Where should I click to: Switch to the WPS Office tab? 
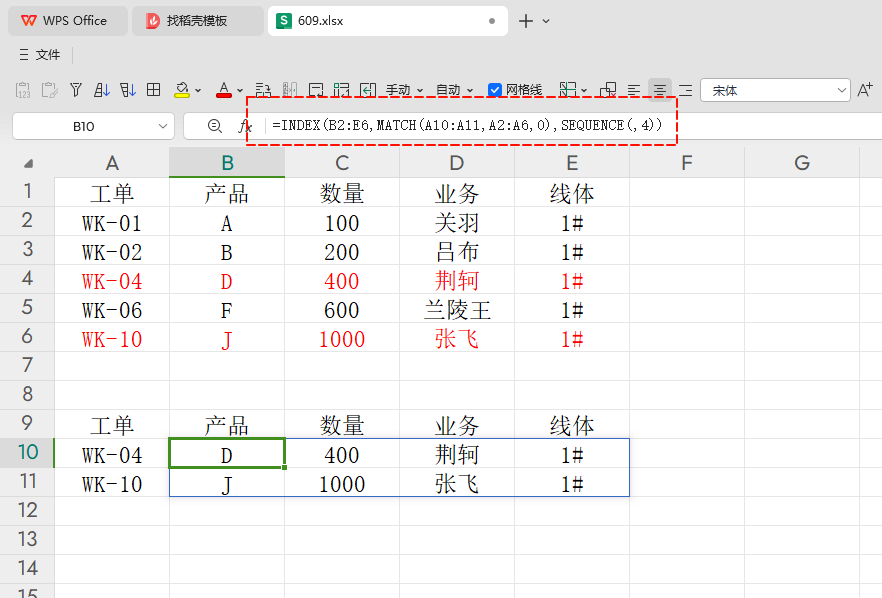point(68,21)
